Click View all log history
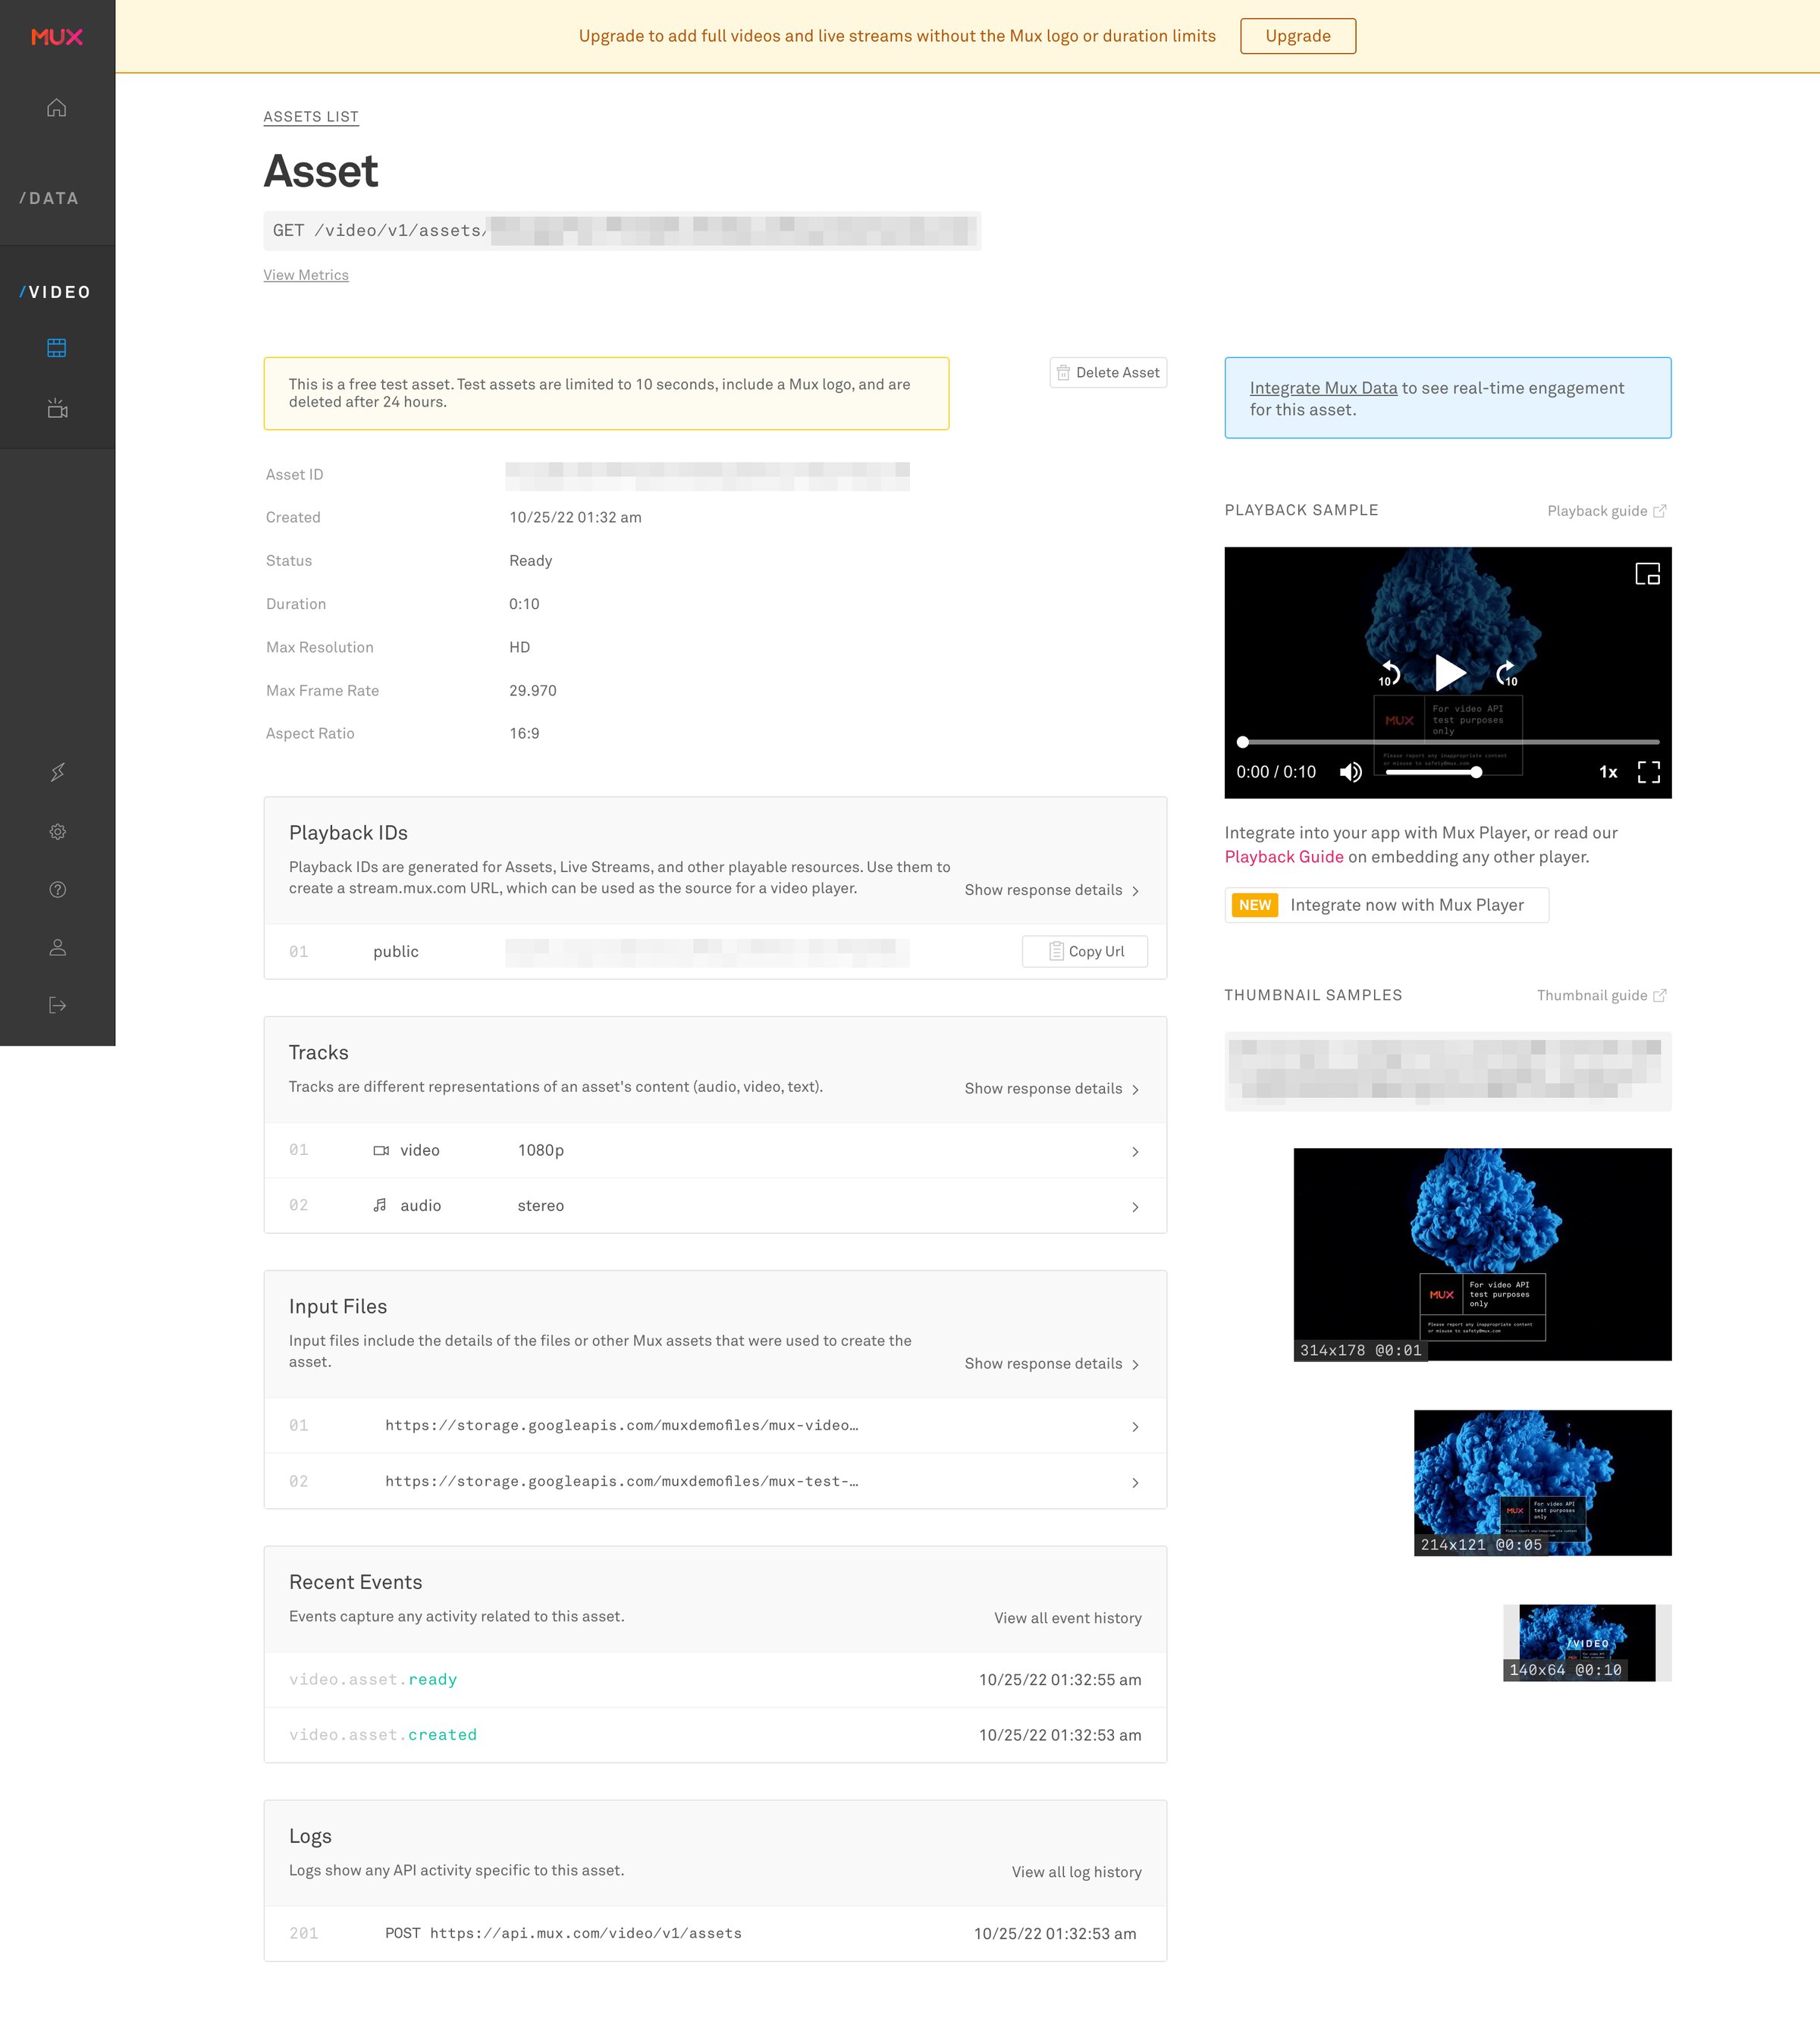This screenshot has height=2021, width=1820. tap(1077, 1872)
